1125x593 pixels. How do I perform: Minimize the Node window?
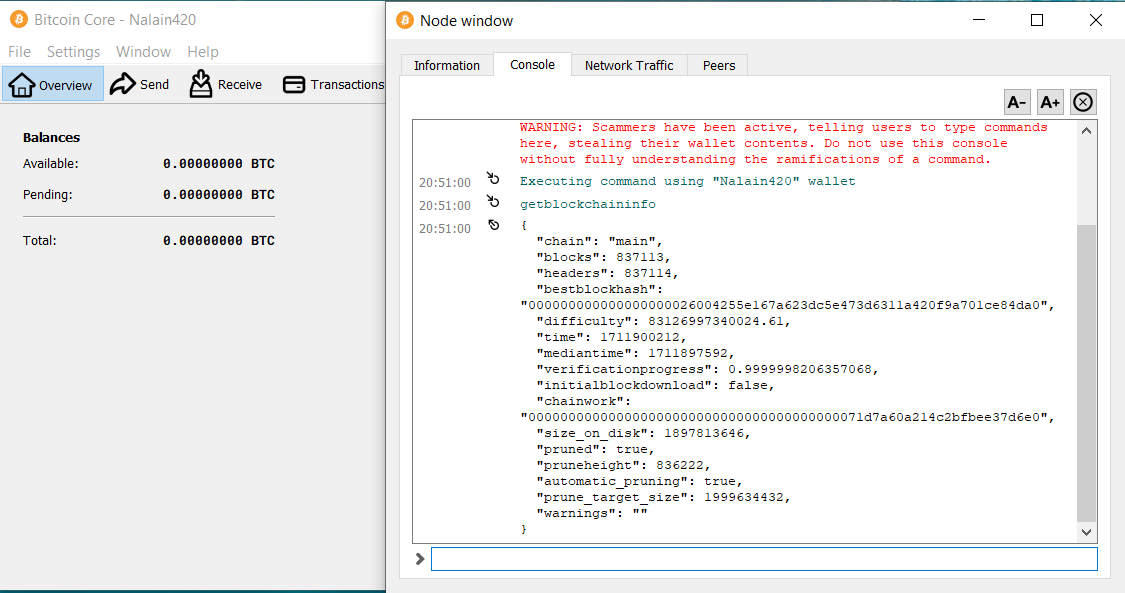click(979, 20)
